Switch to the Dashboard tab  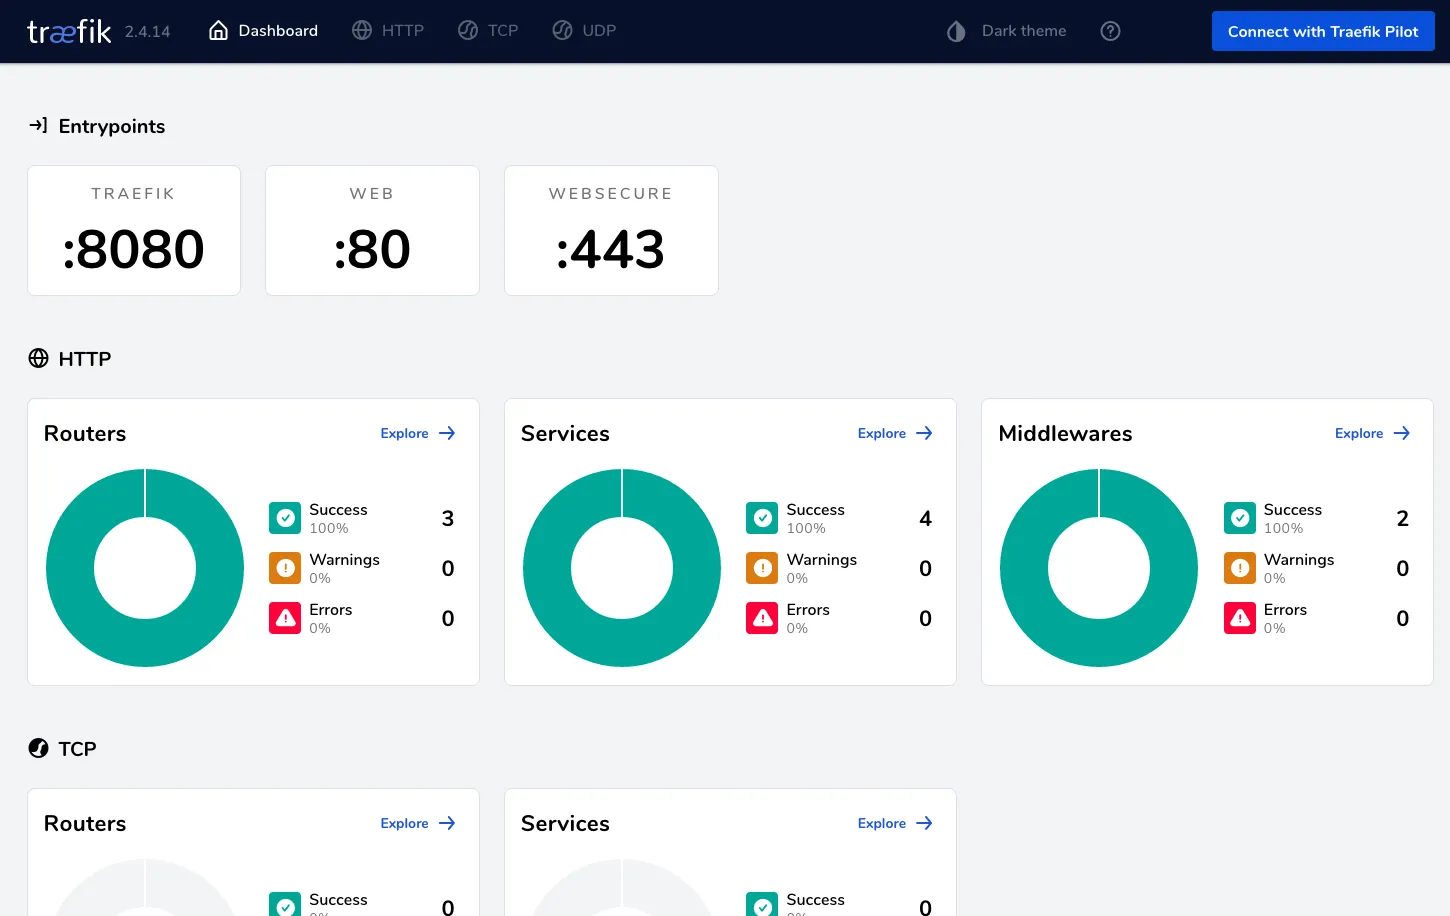click(x=276, y=30)
